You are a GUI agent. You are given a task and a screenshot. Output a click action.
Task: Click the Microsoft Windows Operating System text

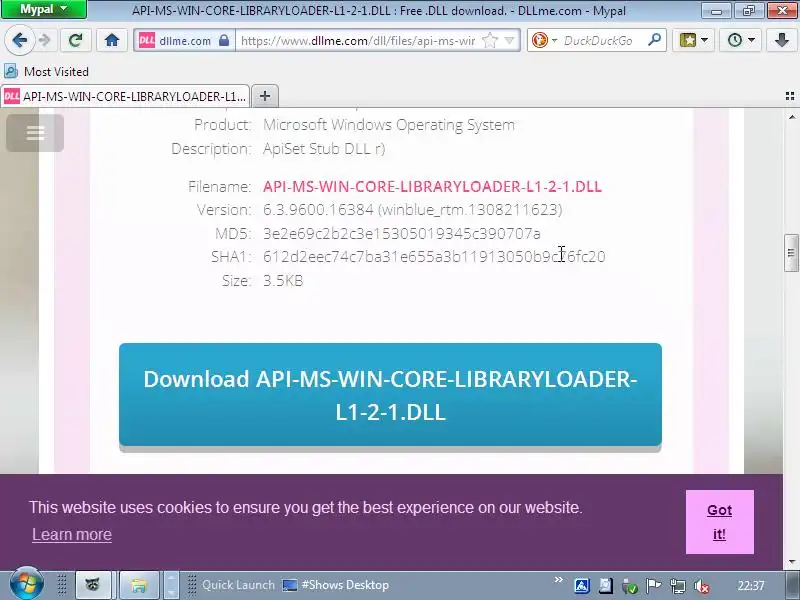point(389,125)
